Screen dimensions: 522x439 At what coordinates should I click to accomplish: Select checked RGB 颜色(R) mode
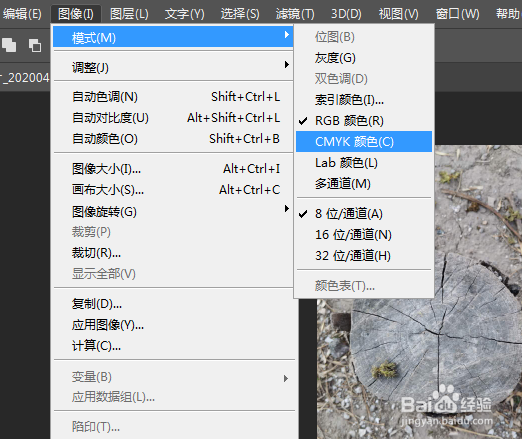coord(364,121)
